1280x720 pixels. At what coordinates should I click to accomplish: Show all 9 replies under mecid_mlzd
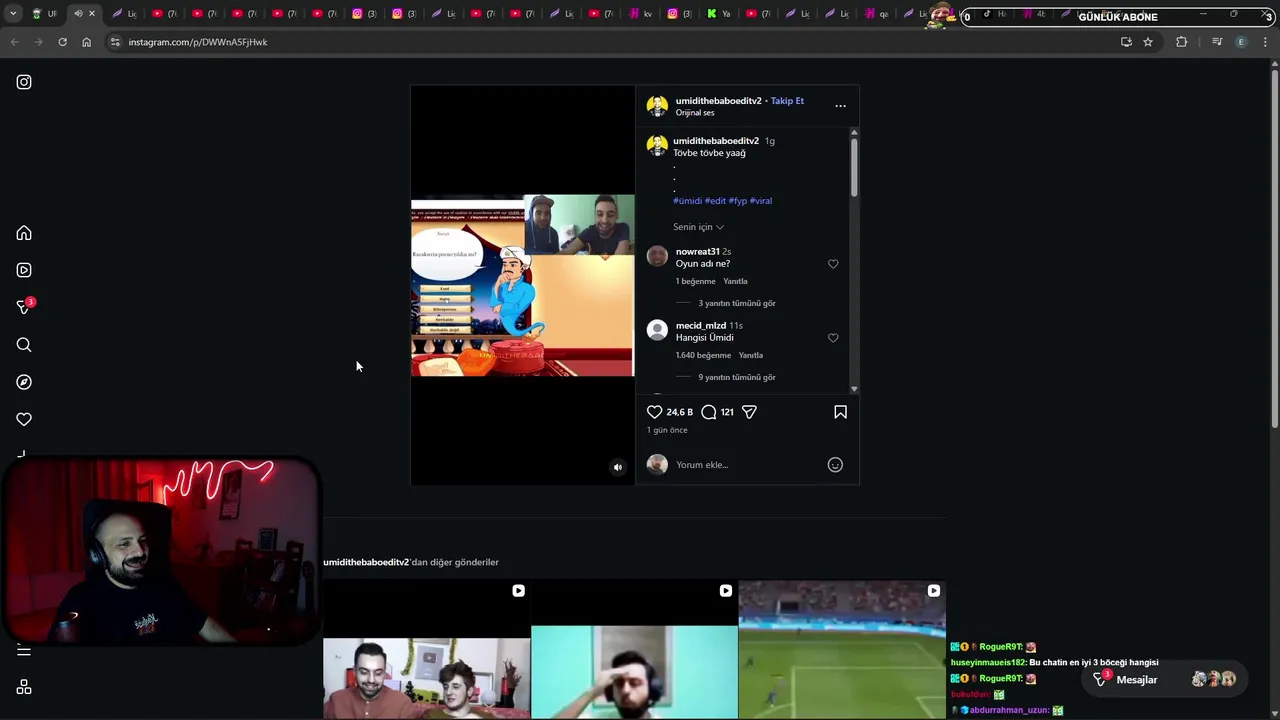(x=737, y=377)
